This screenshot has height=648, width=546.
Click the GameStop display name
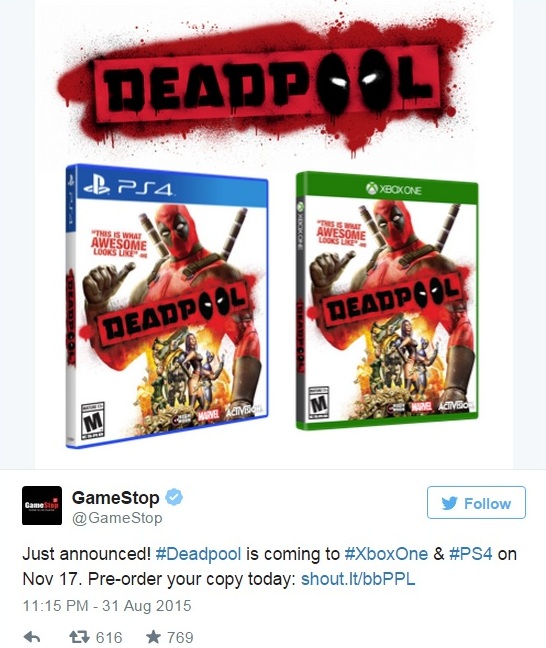[x=115, y=498]
